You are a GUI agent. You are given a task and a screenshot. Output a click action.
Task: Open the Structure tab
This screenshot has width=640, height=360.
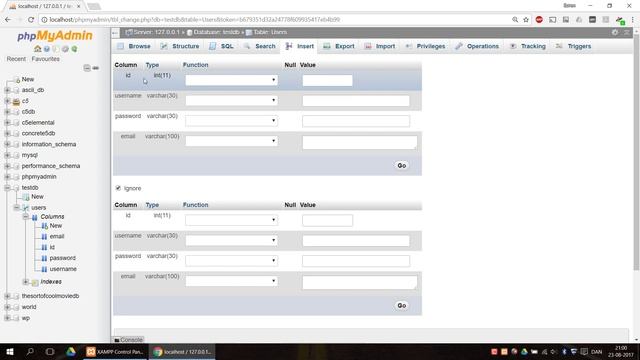(x=180, y=47)
